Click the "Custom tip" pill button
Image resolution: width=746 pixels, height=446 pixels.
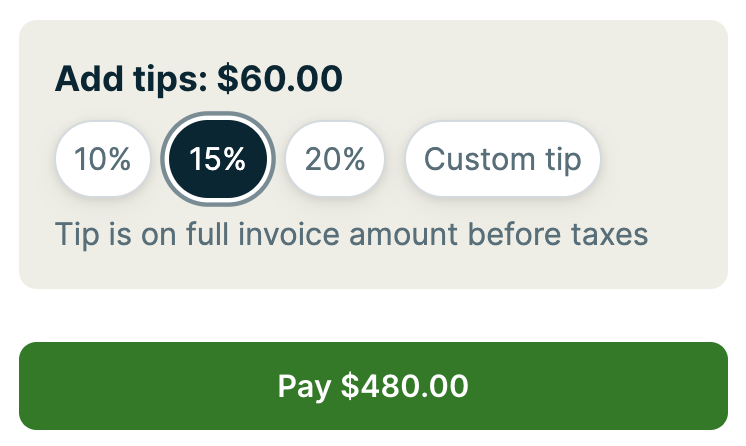pyautogui.click(x=502, y=159)
